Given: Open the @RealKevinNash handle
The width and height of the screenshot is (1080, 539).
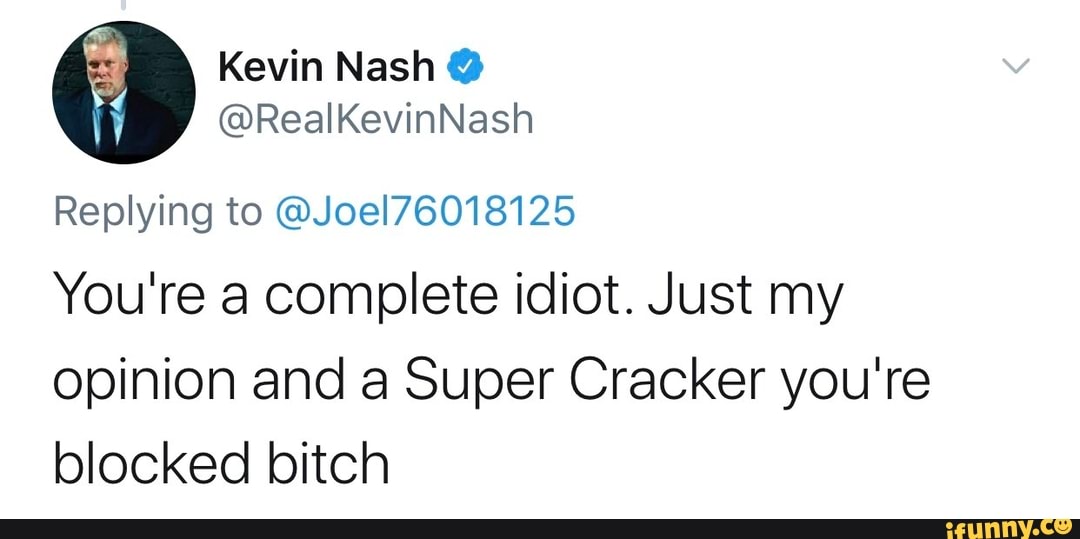Looking at the screenshot, I should click(376, 120).
